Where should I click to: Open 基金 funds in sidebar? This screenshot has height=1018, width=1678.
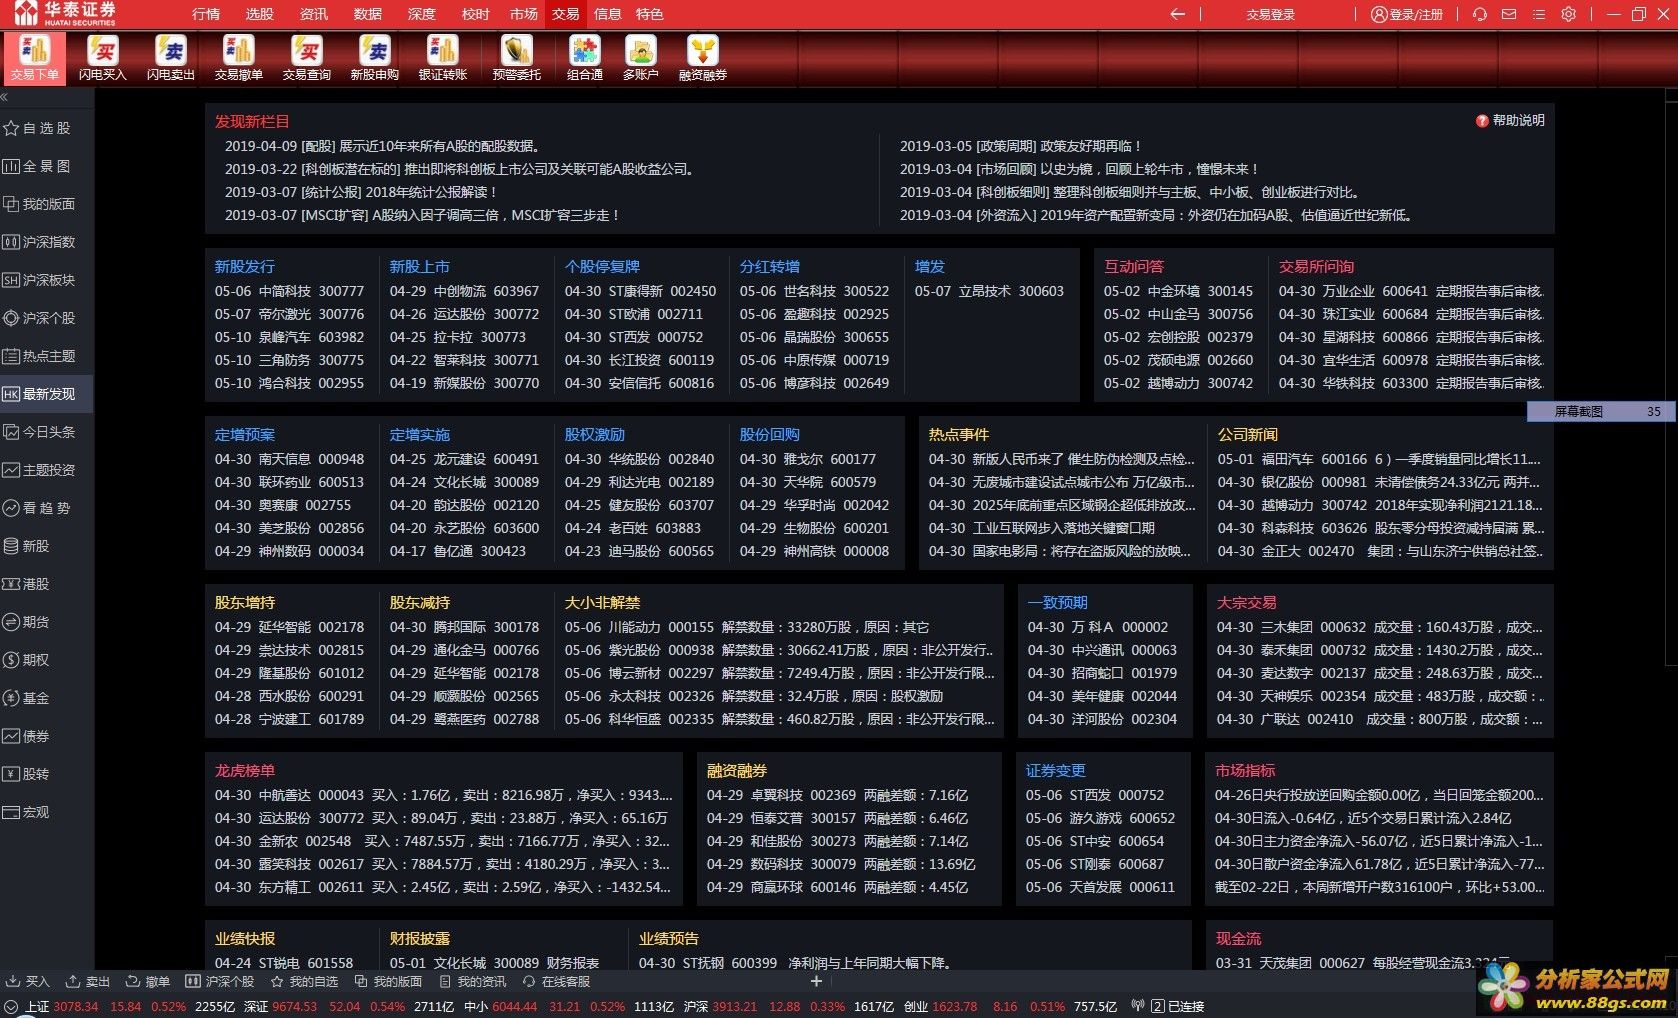tap(47, 698)
